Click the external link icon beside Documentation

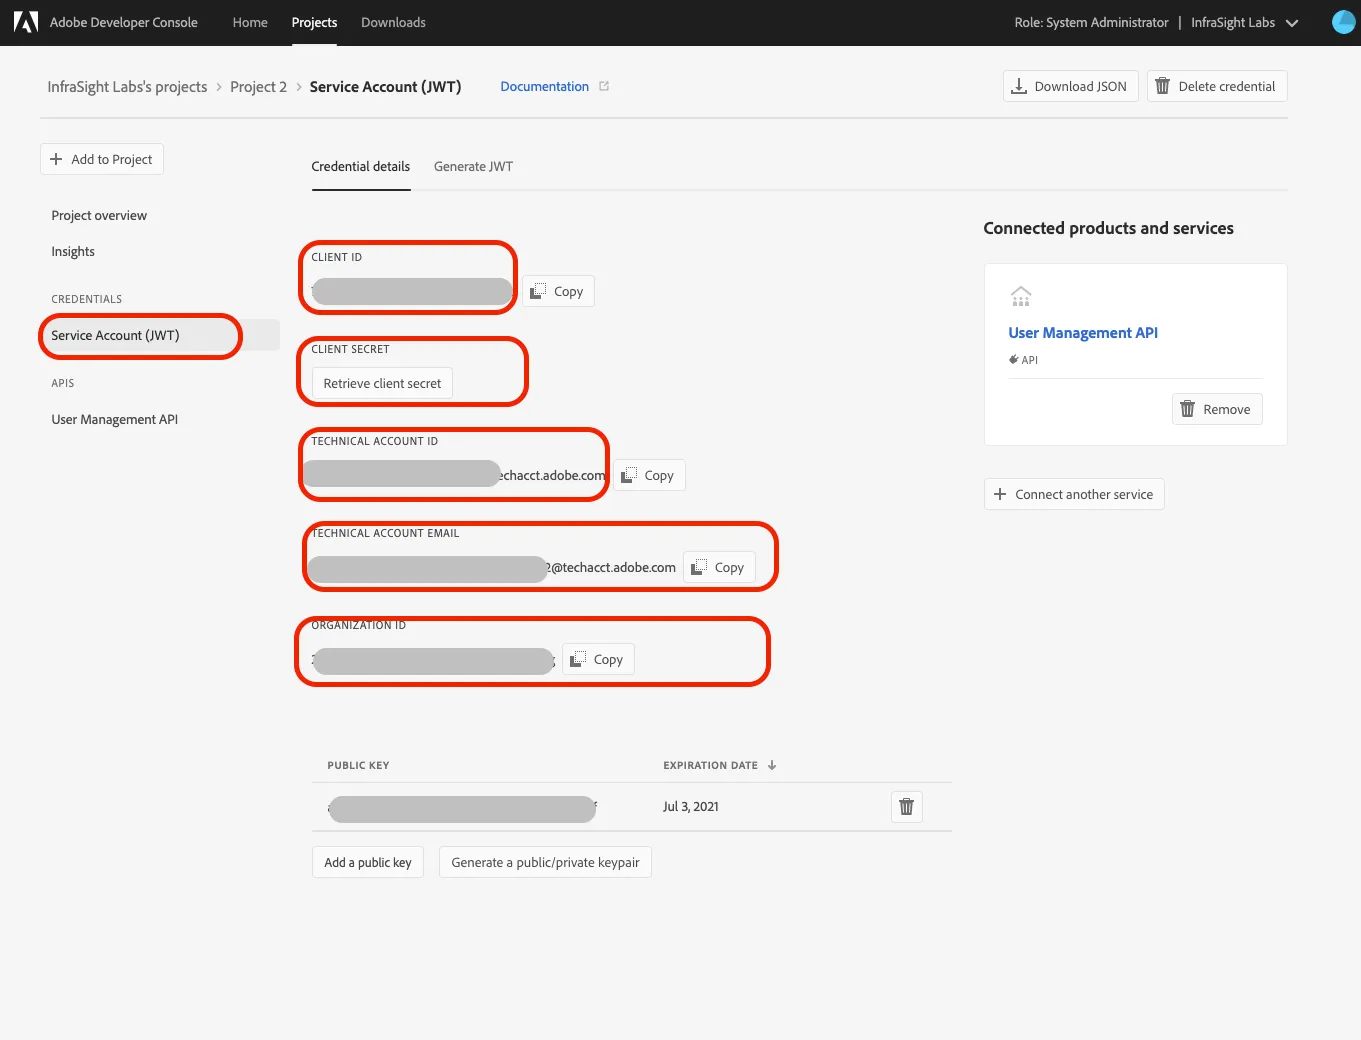coord(604,86)
